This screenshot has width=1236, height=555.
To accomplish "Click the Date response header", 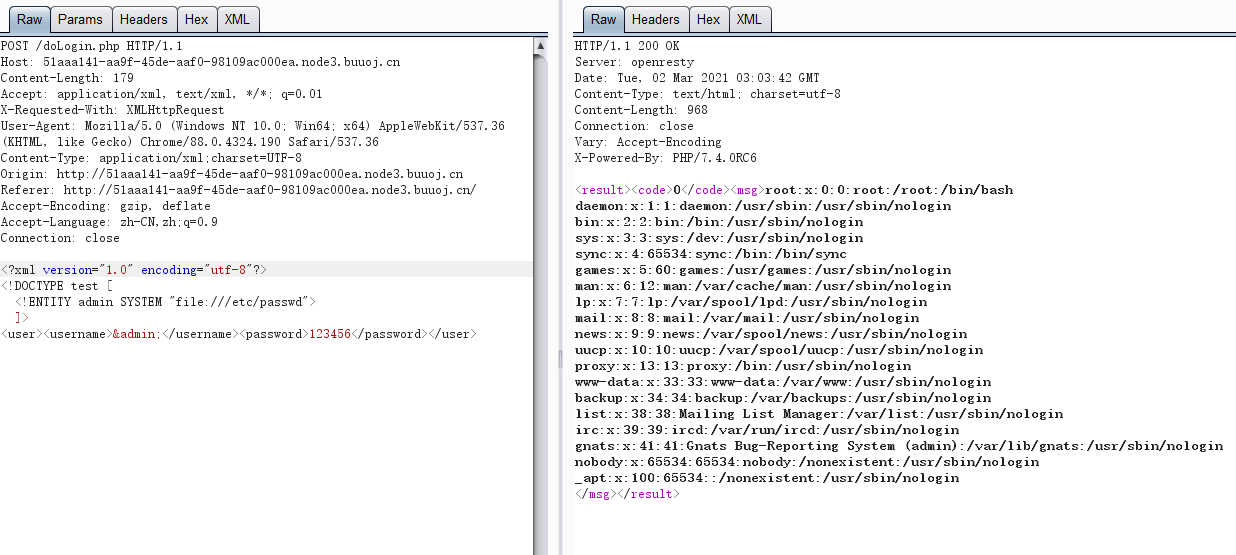I will click(697, 78).
